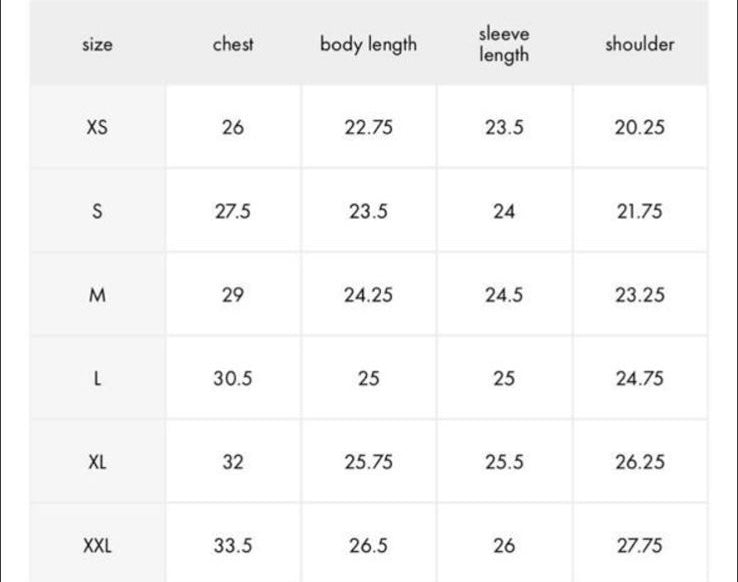Image resolution: width=738 pixels, height=582 pixels.
Task: Select the "shoulder" column header
Action: pyautogui.click(x=640, y=45)
